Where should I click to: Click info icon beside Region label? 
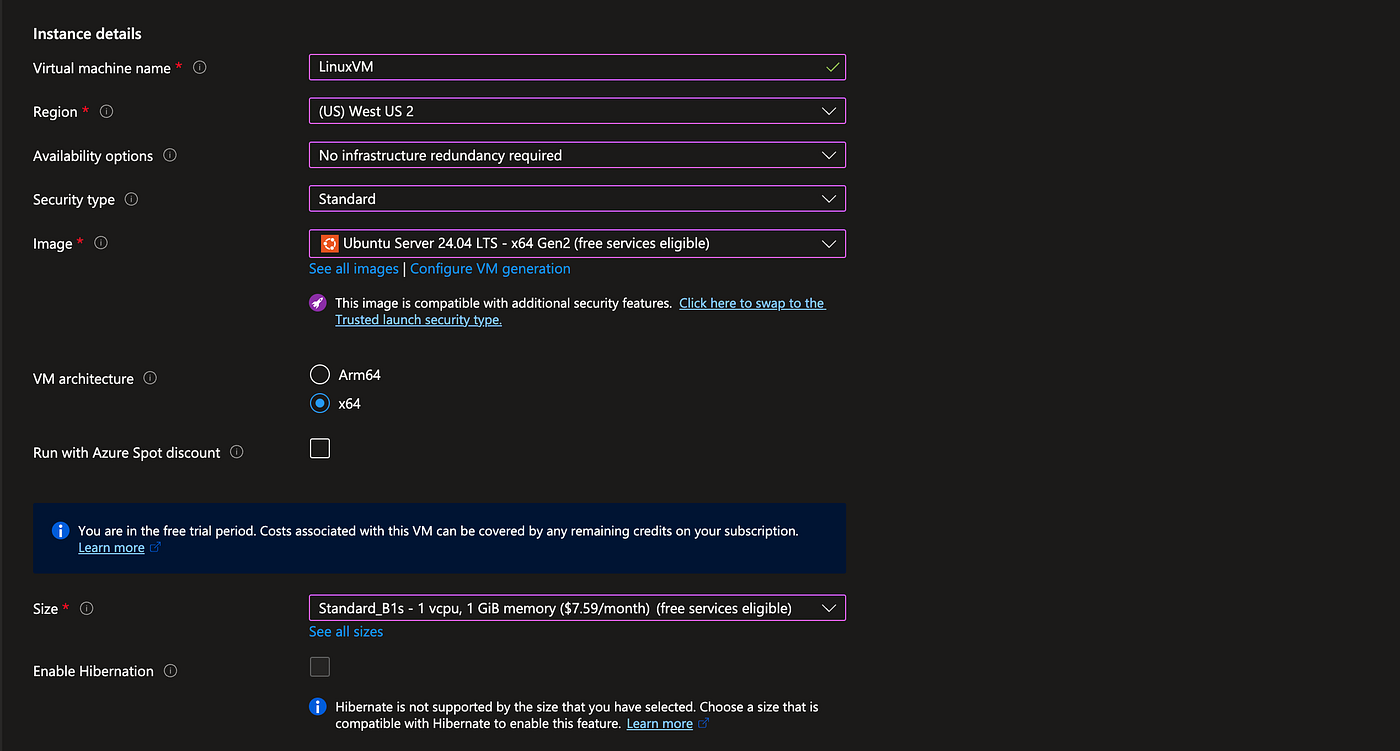[x=107, y=112]
